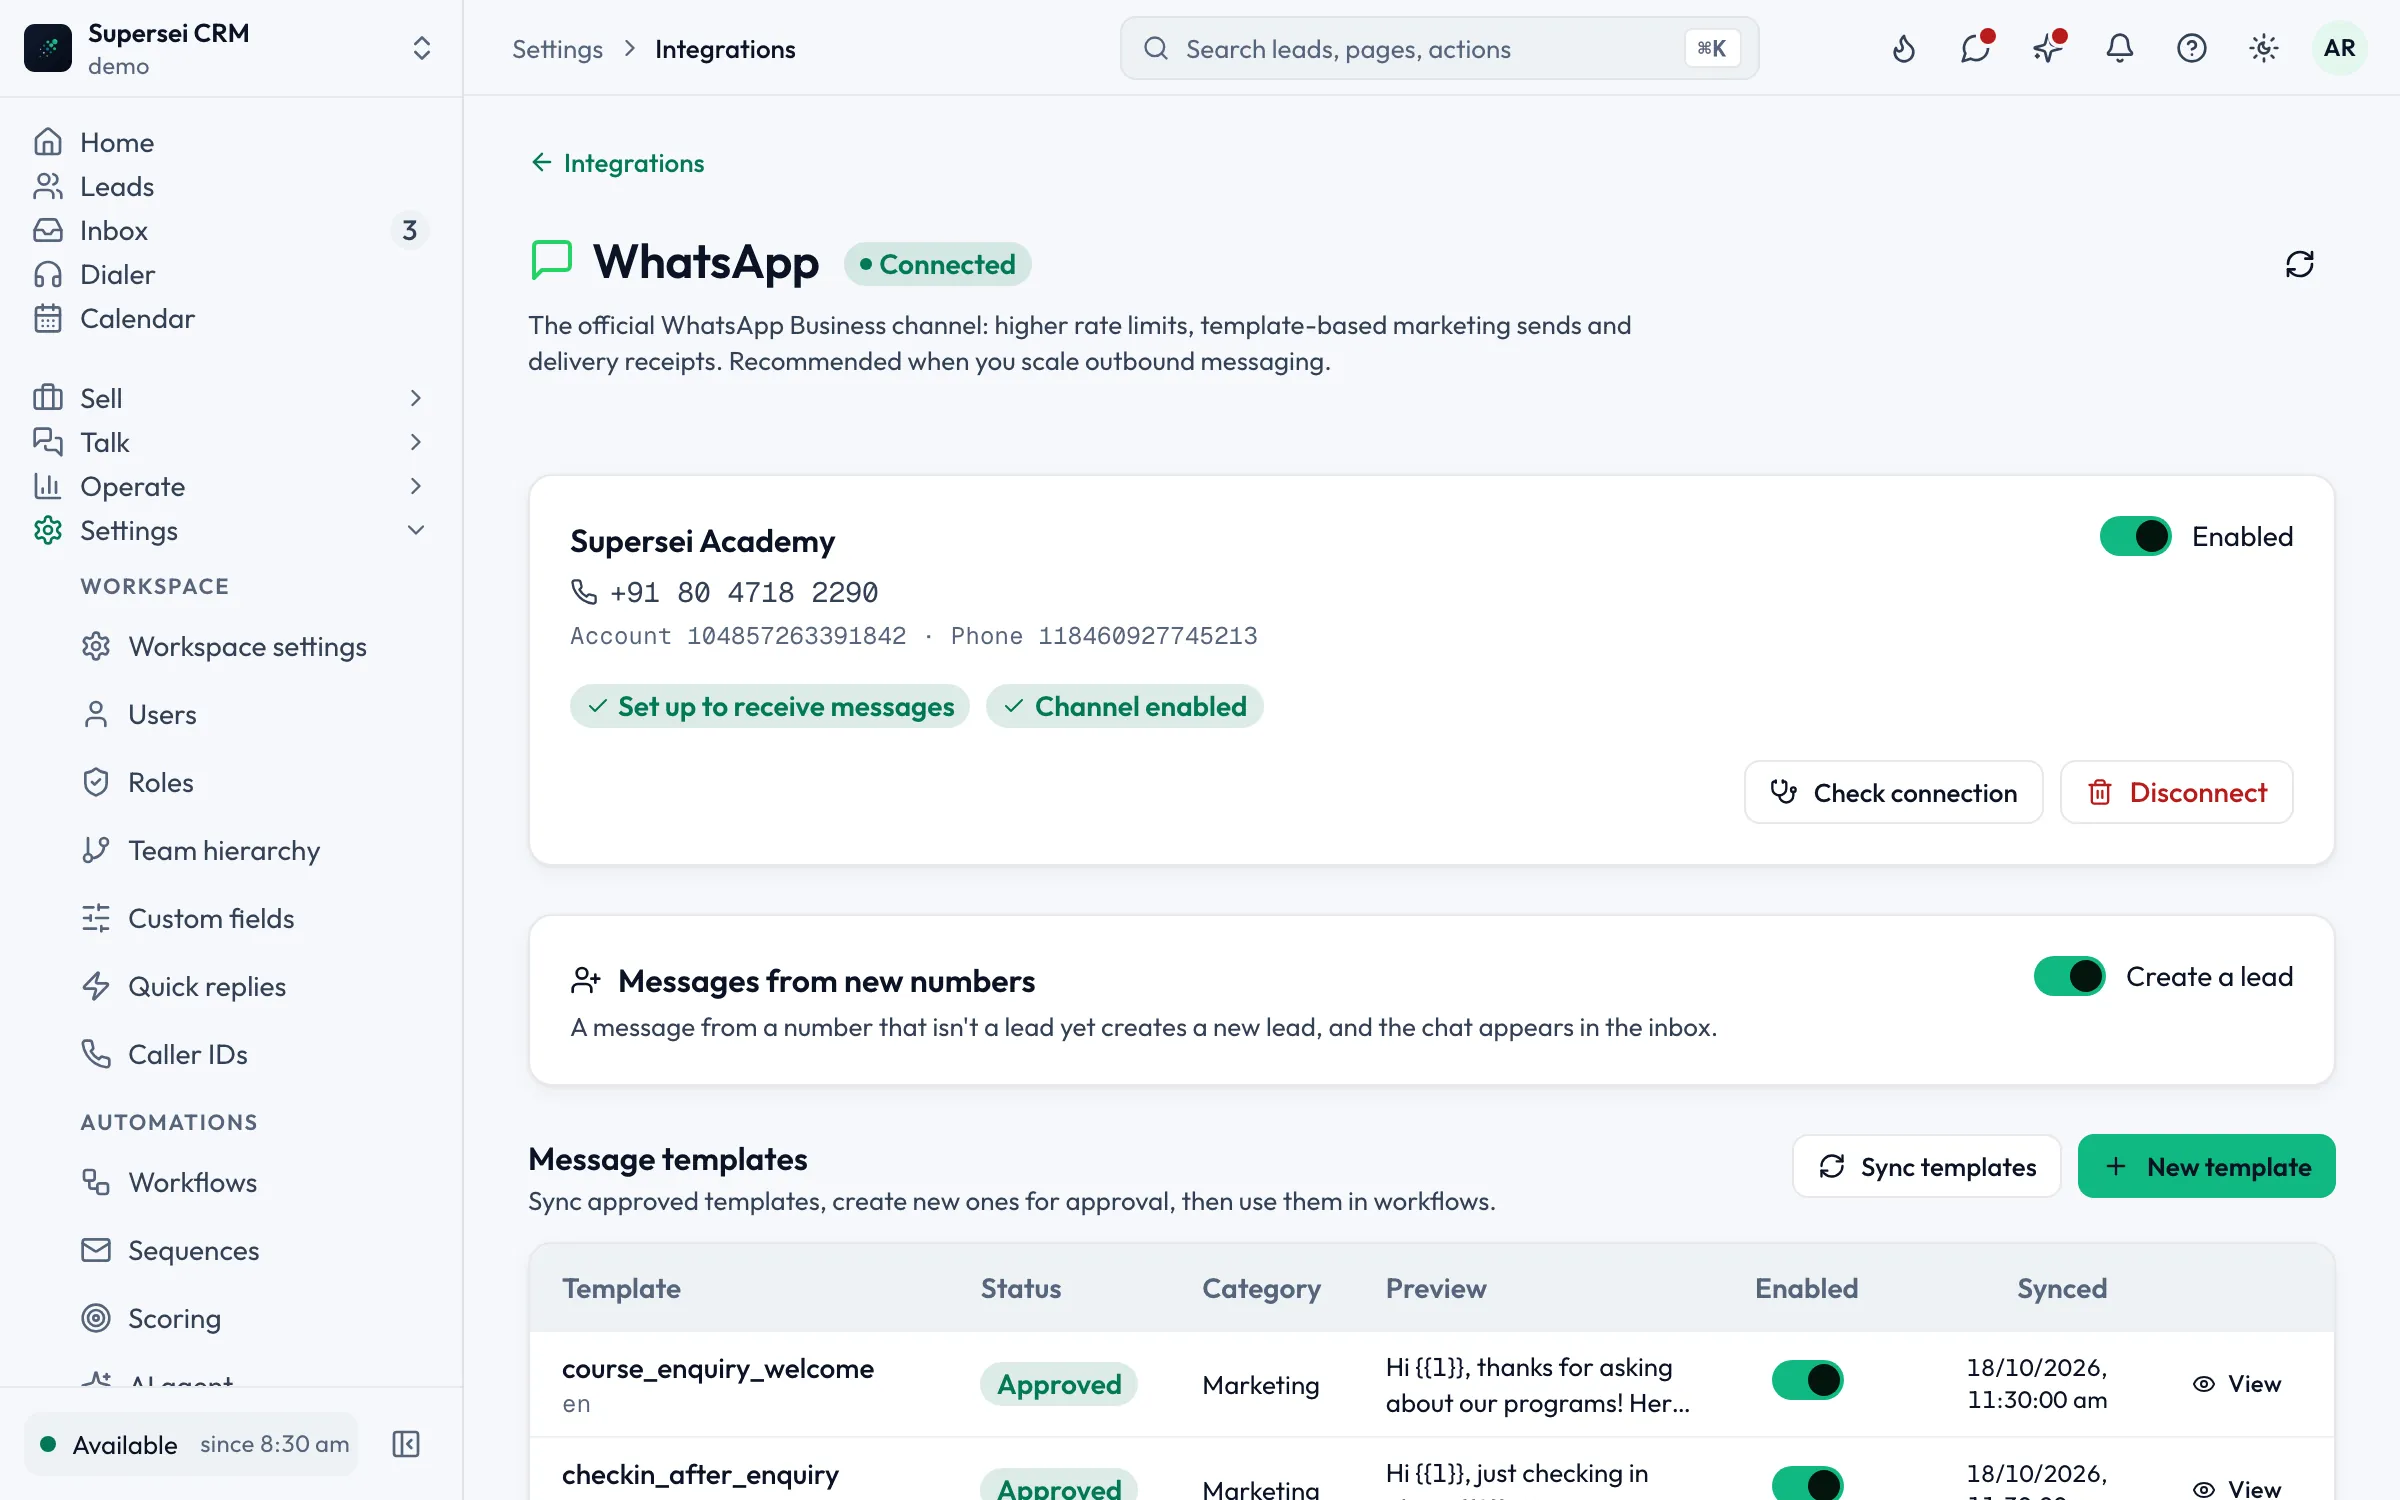This screenshot has height=1500, width=2400.
Task: Turn off the Create a lead toggle
Action: pyautogui.click(x=2069, y=976)
